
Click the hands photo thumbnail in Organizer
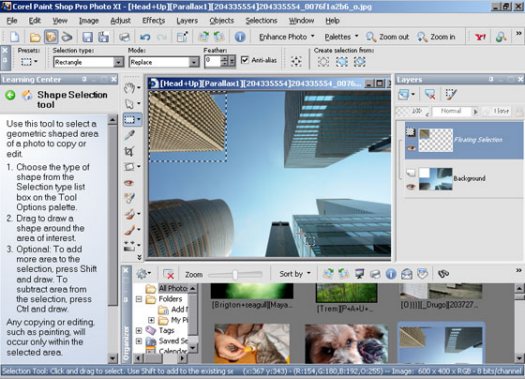(252, 344)
